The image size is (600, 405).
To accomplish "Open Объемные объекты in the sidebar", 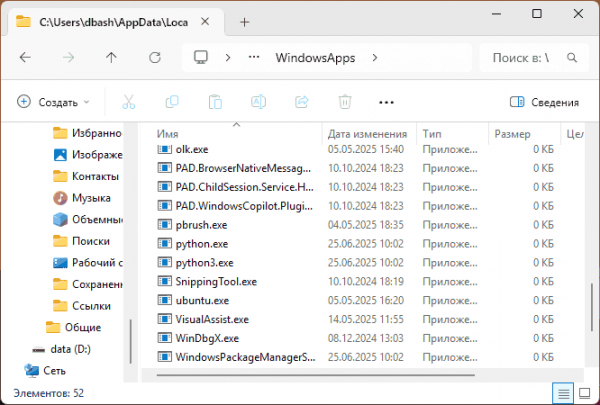I will coord(87,220).
